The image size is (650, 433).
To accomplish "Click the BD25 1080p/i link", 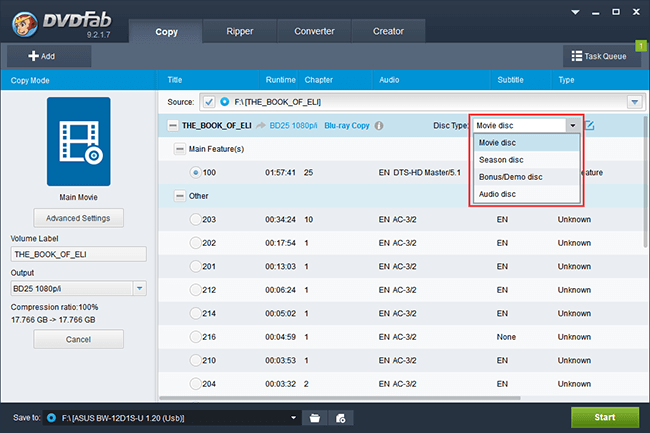I will (293, 126).
